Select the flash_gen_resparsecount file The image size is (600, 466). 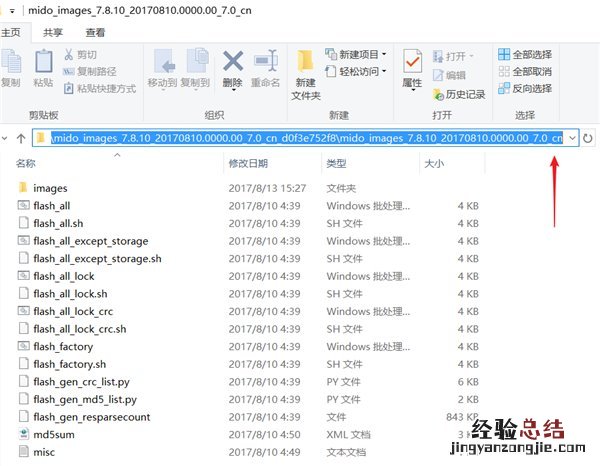point(92,417)
